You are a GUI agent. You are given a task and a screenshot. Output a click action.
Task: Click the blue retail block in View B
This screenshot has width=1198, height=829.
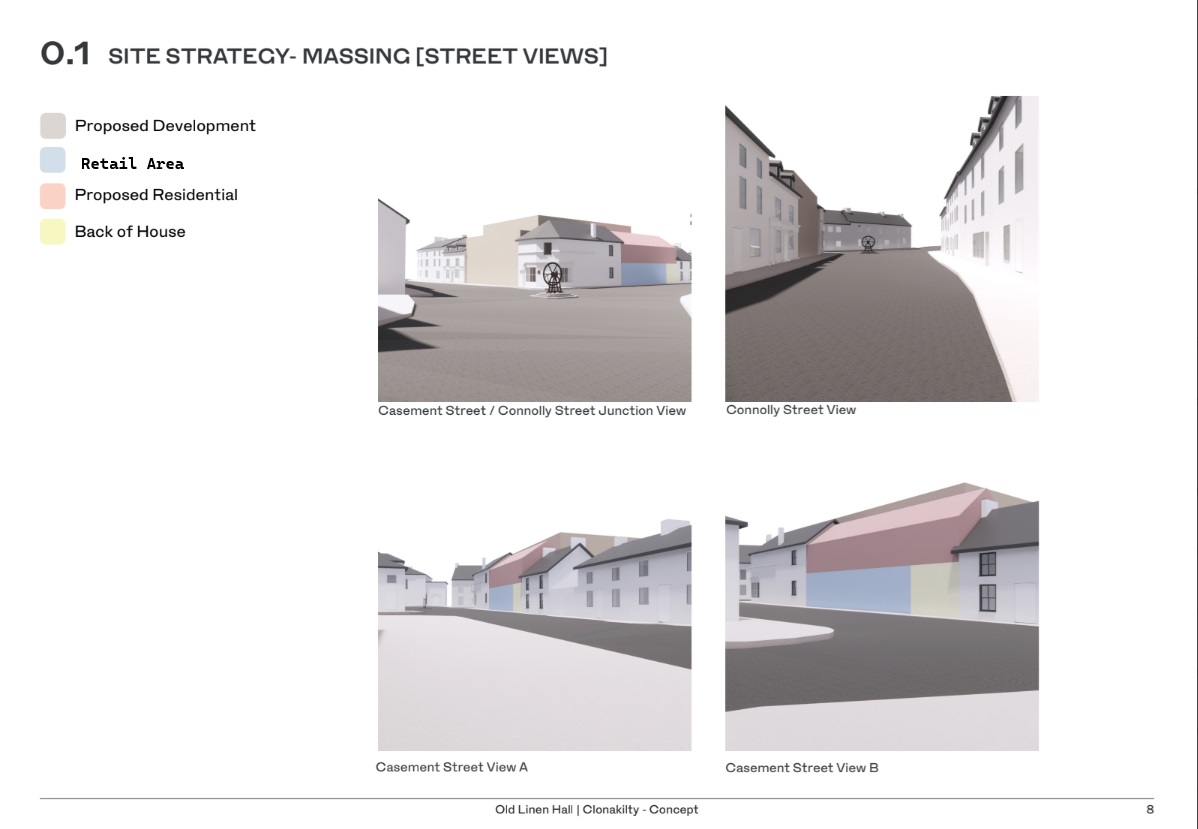857,590
